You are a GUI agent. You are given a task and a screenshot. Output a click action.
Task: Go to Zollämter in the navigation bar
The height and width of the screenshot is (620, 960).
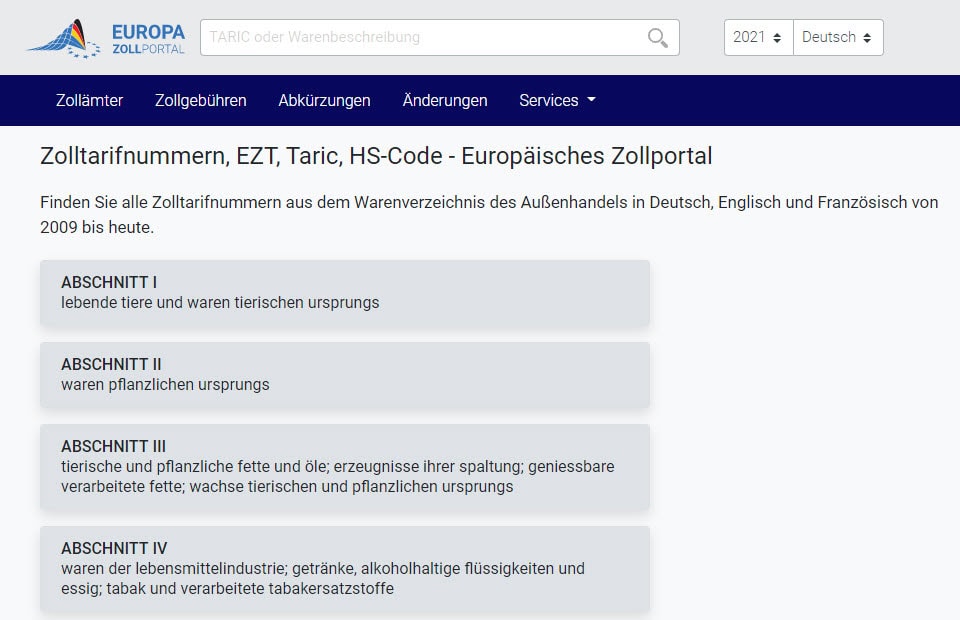pyautogui.click(x=89, y=100)
